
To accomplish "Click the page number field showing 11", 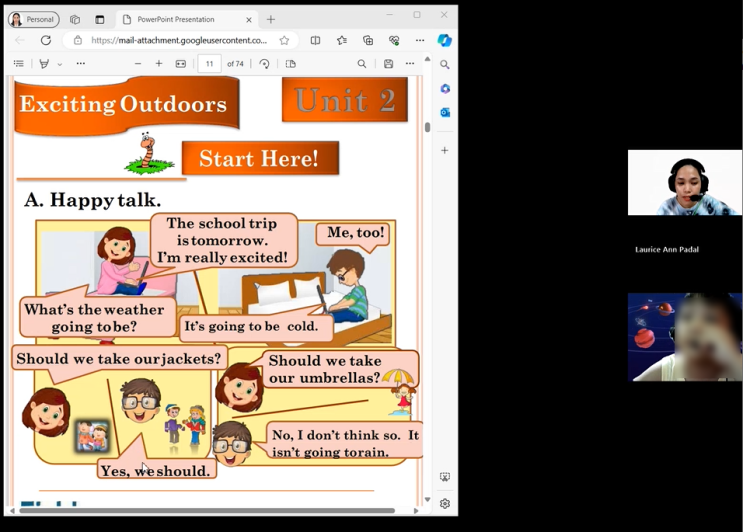I will click(x=209, y=63).
